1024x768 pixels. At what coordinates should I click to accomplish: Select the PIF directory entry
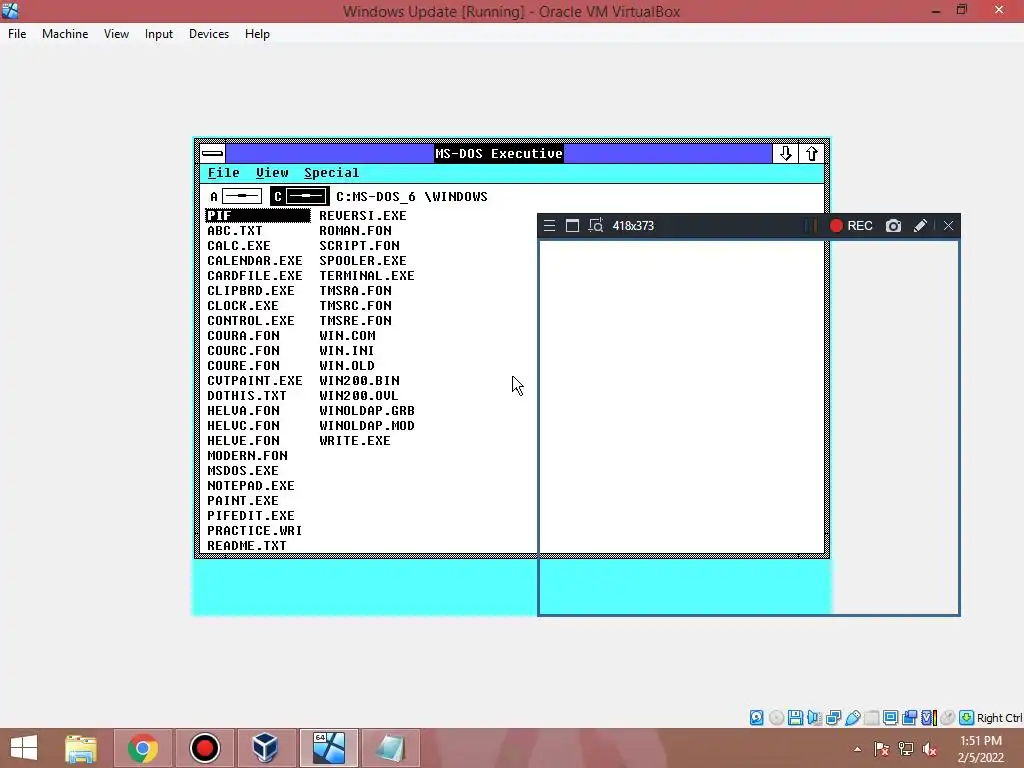[258, 216]
